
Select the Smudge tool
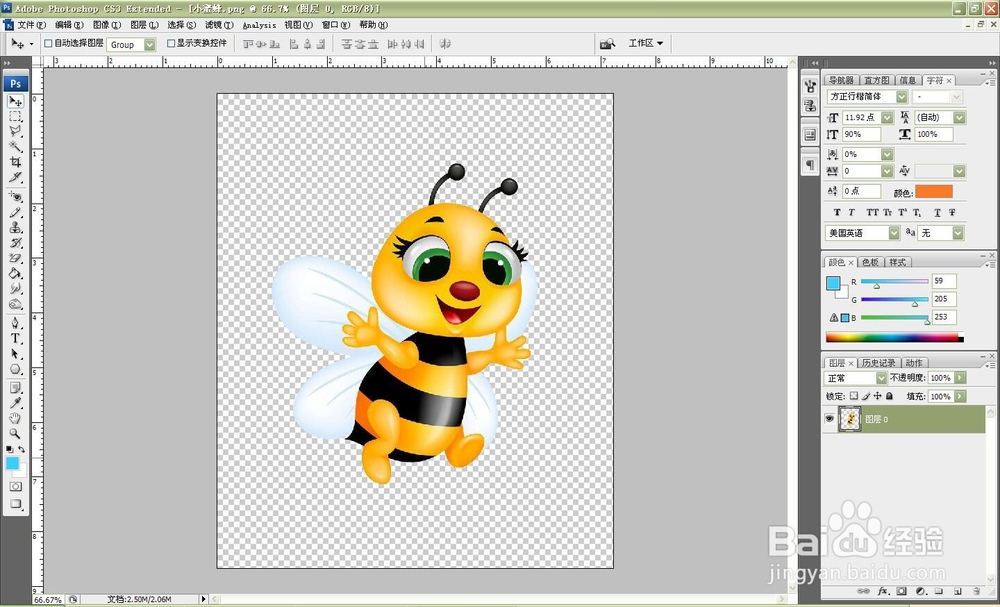(15, 289)
